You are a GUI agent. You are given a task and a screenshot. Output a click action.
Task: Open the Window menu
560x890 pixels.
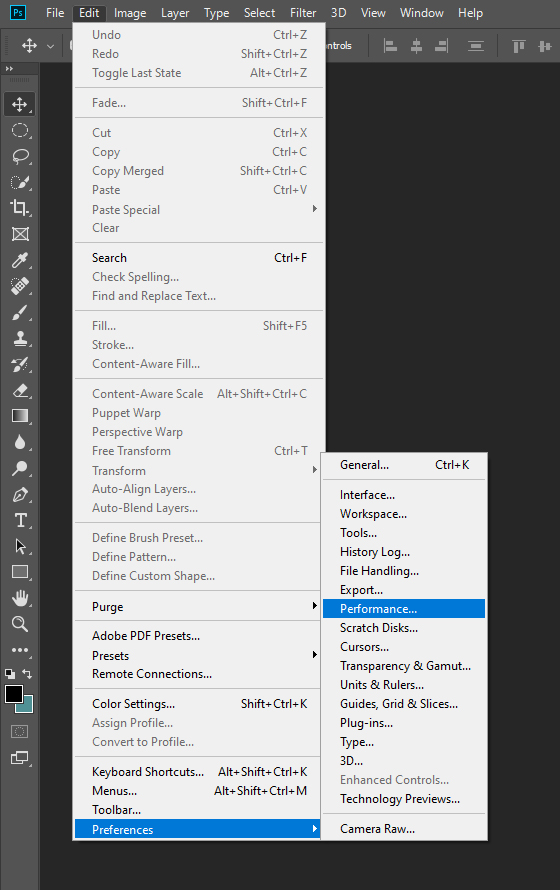click(x=422, y=12)
